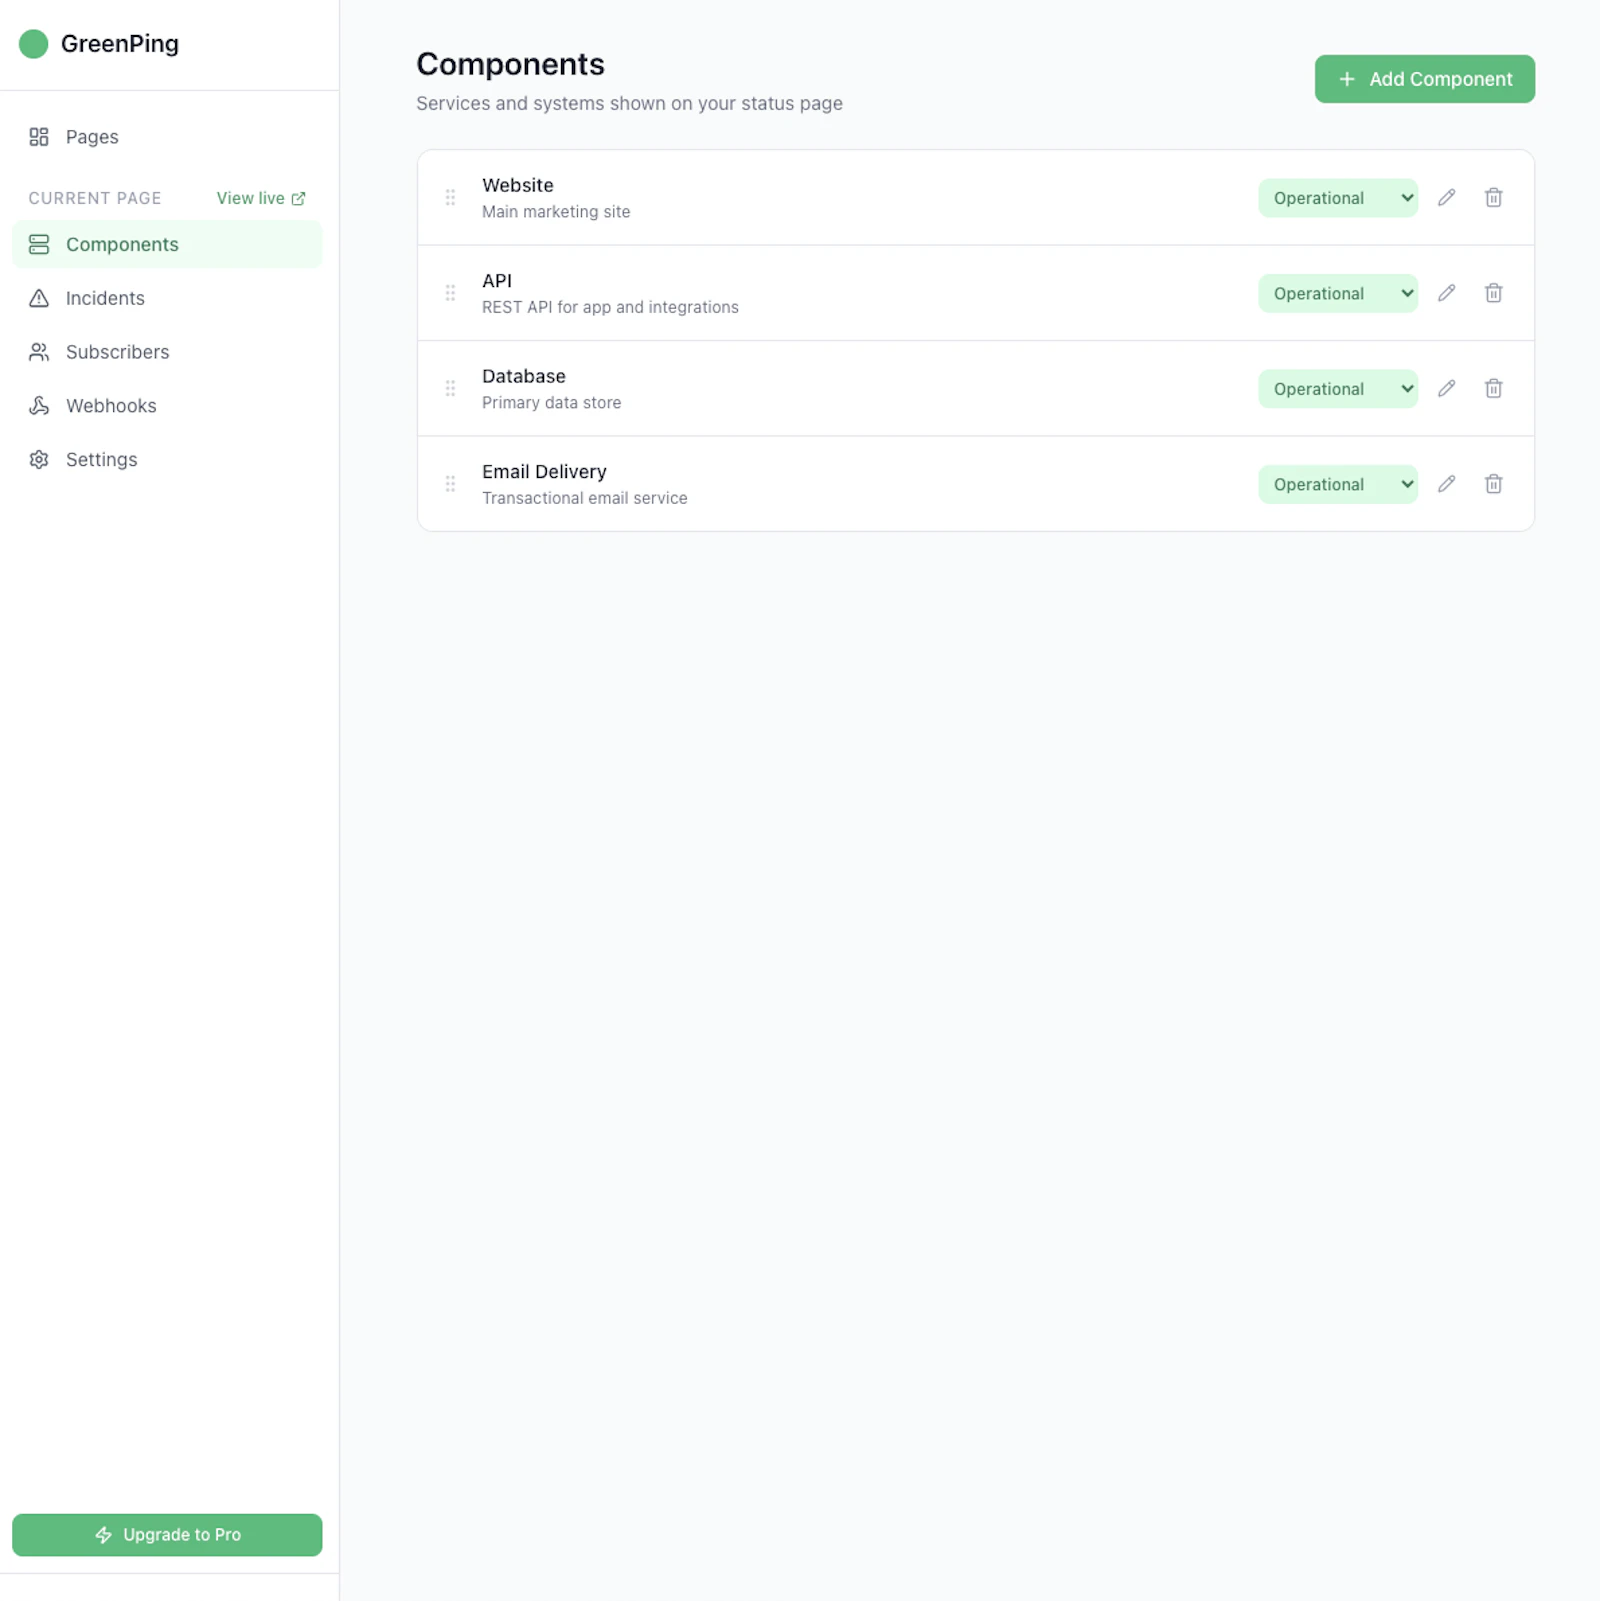Click the Settings gear icon

[39, 459]
